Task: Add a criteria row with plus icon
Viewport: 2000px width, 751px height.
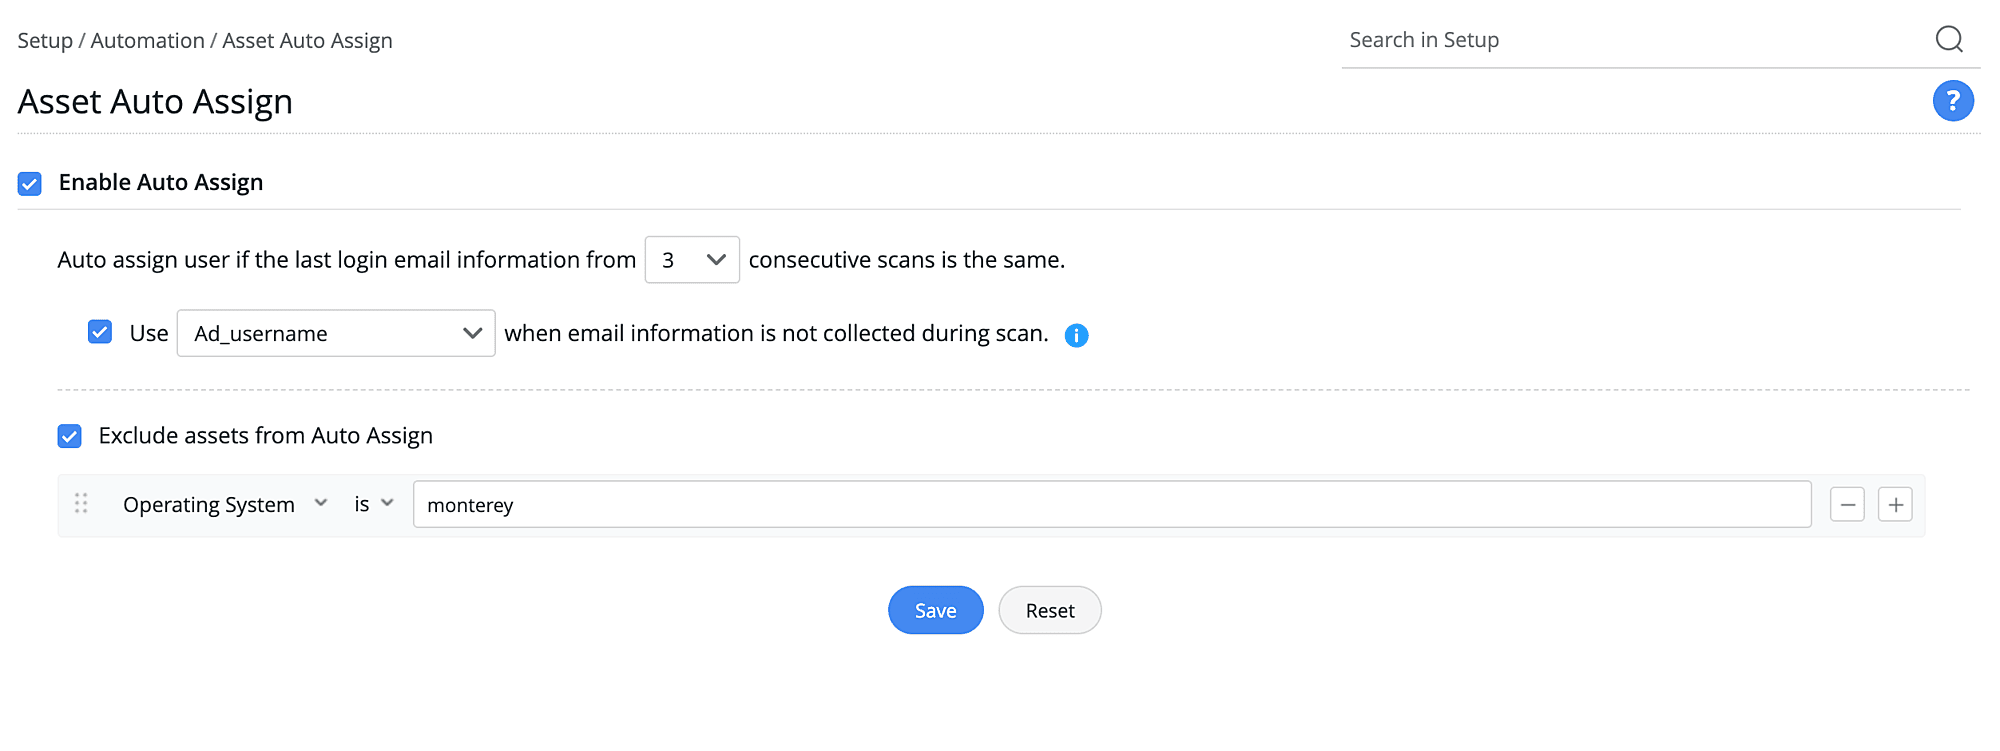Action: tap(1895, 505)
